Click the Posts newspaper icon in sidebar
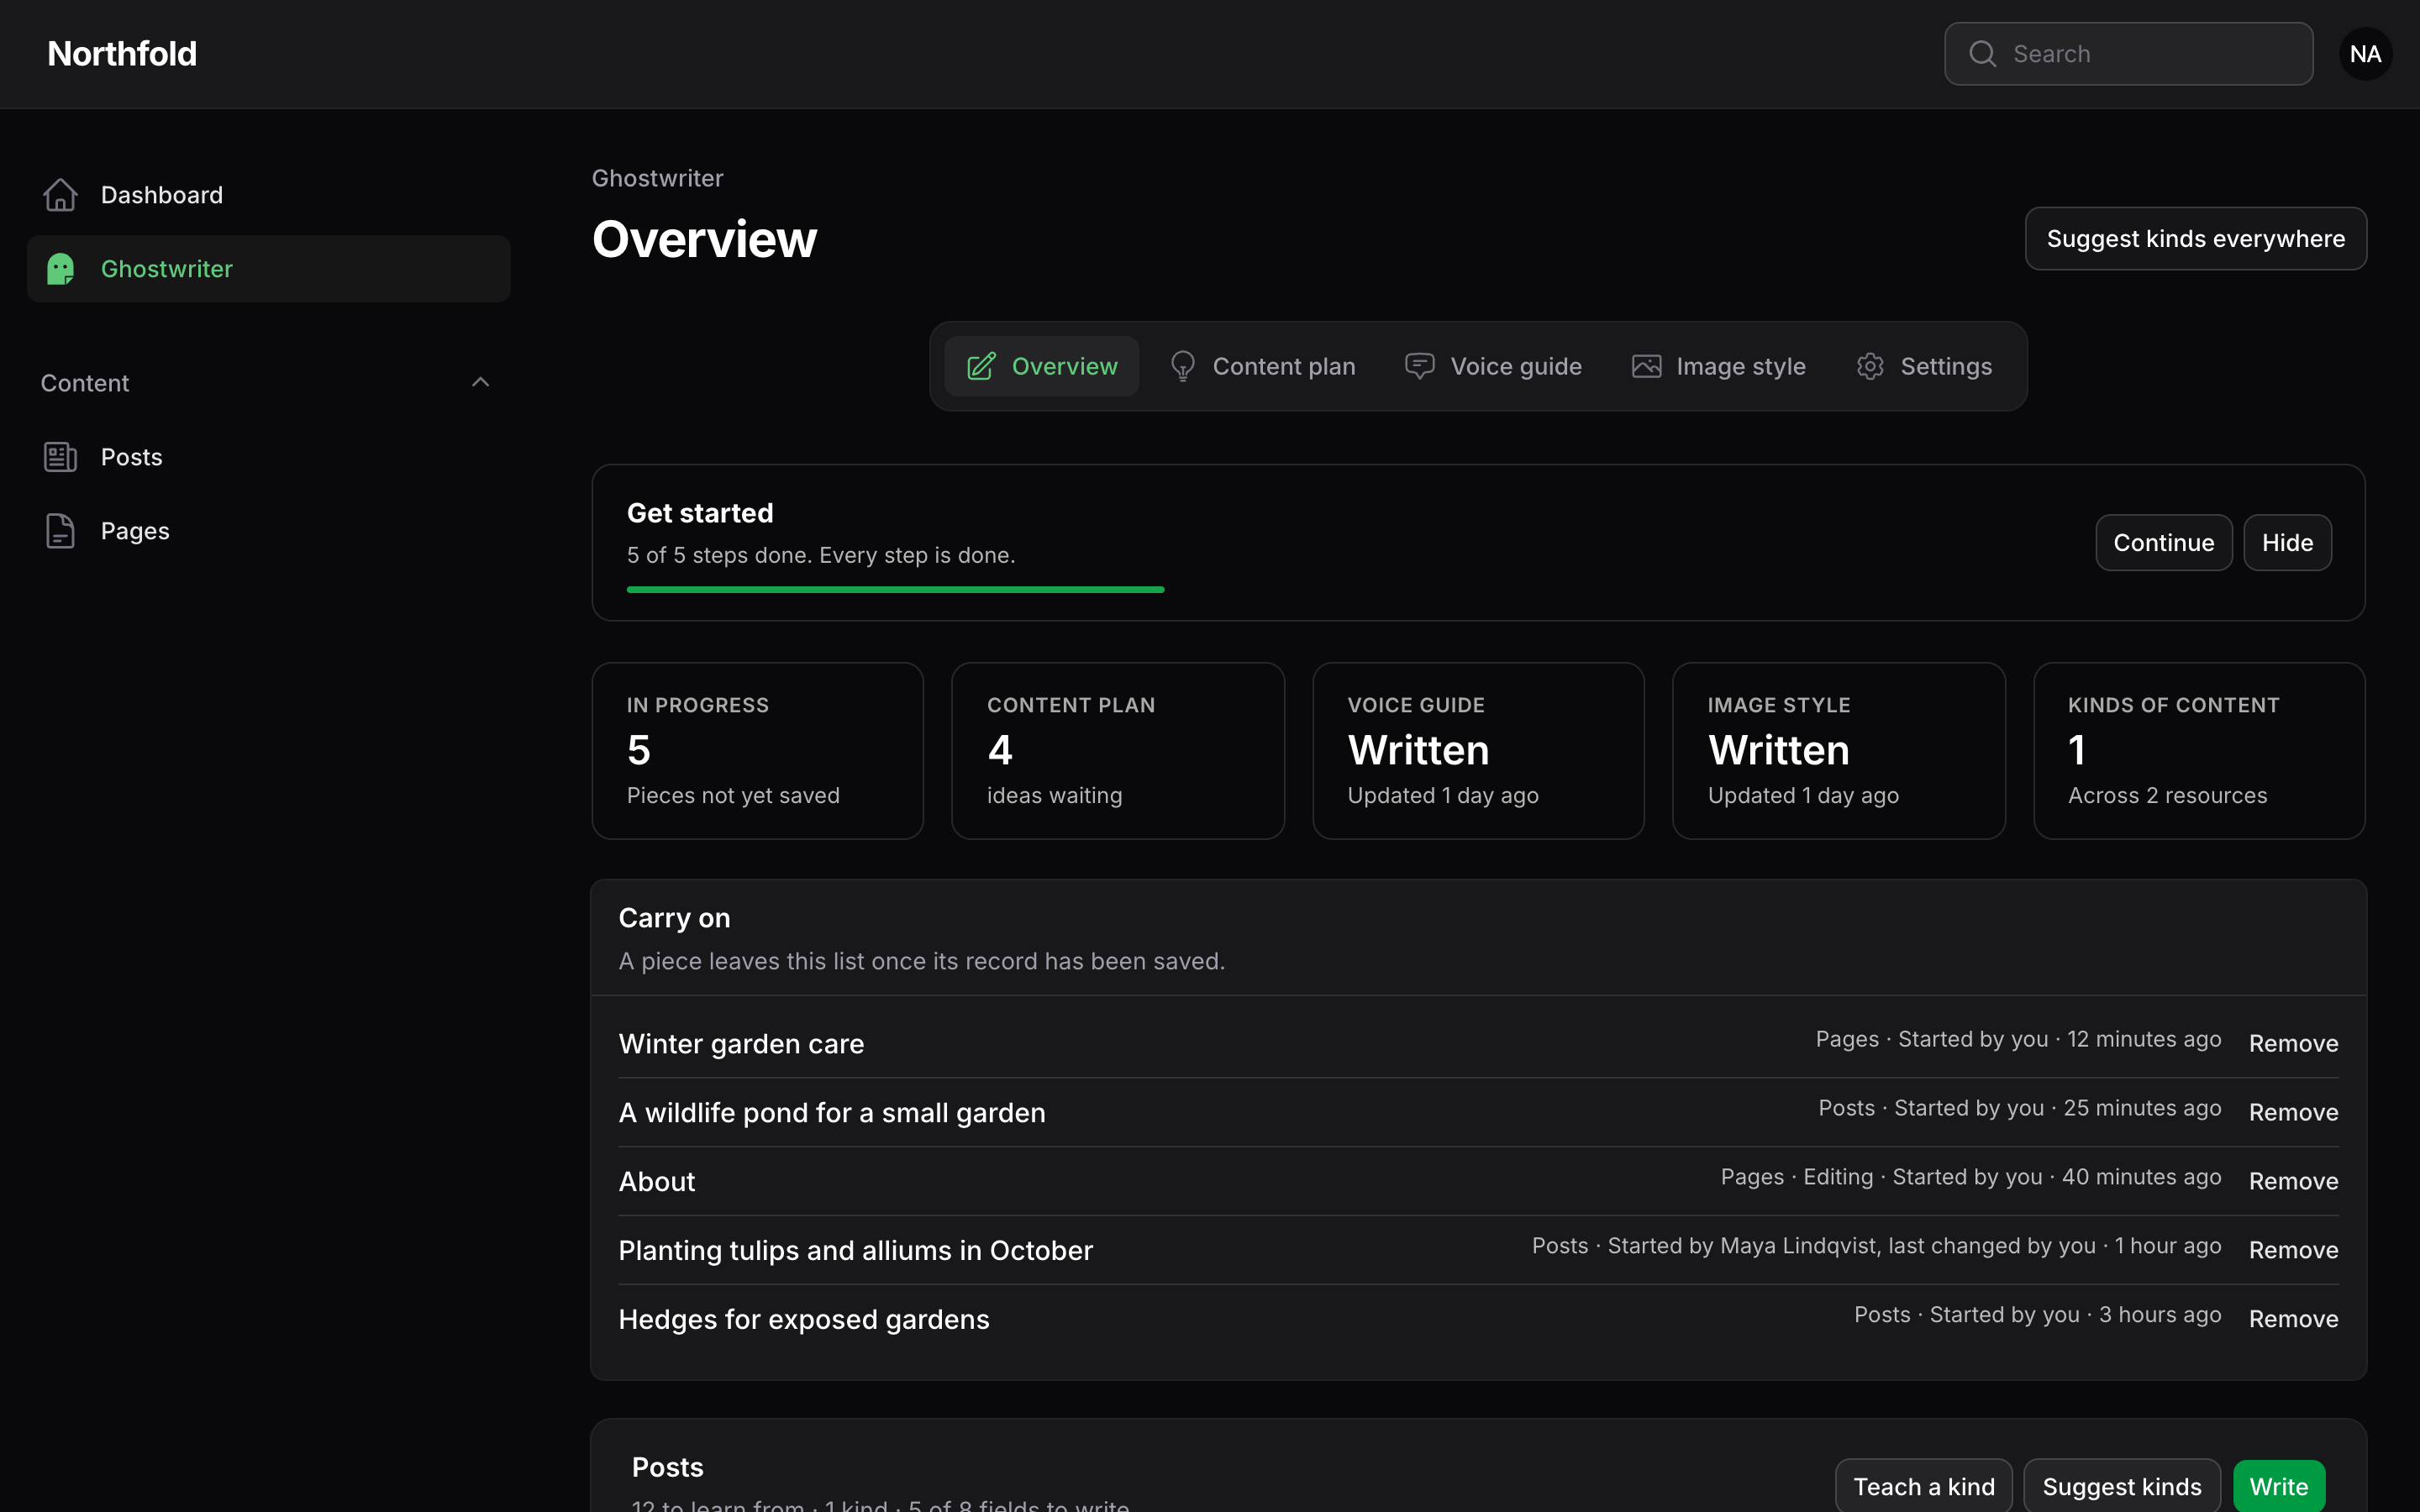 click(60, 457)
